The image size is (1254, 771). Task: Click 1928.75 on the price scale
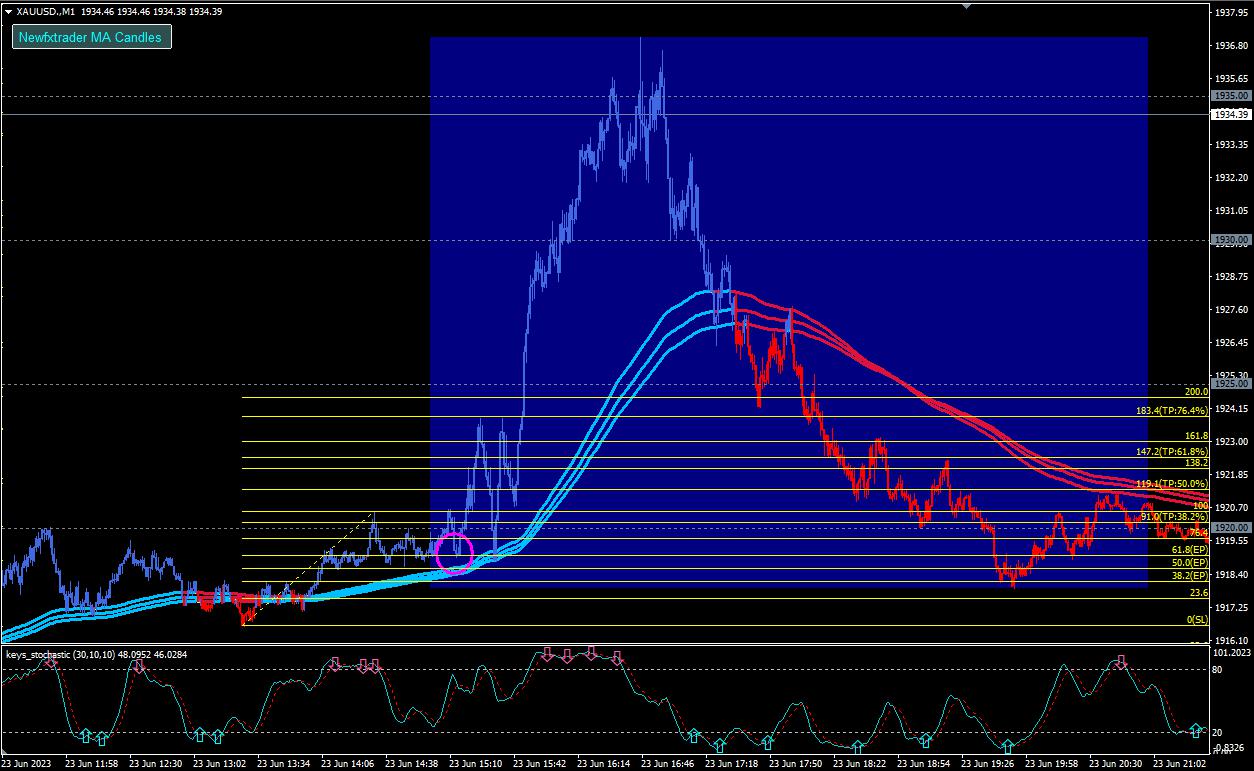(1231, 277)
